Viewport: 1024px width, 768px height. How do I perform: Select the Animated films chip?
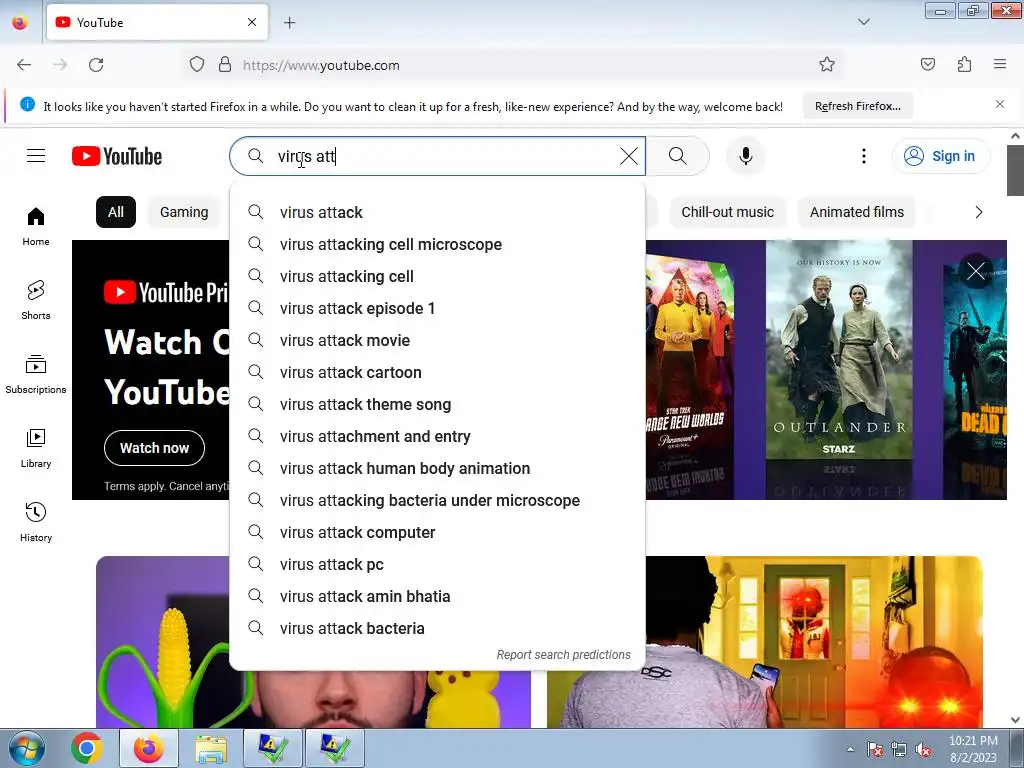pos(857,212)
